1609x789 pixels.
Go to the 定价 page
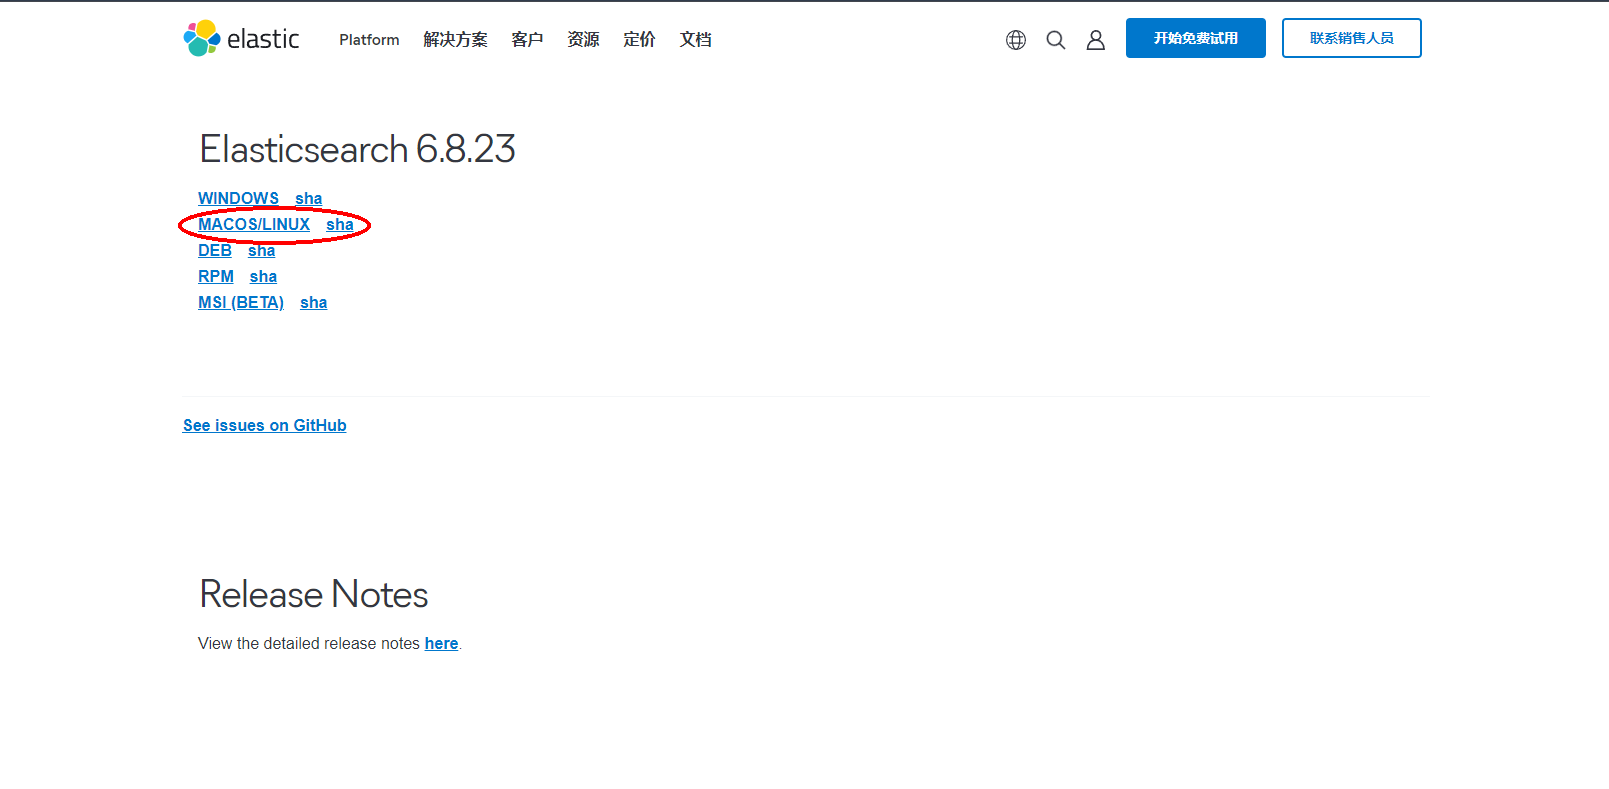pyautogui.click(x=639, y=40)
